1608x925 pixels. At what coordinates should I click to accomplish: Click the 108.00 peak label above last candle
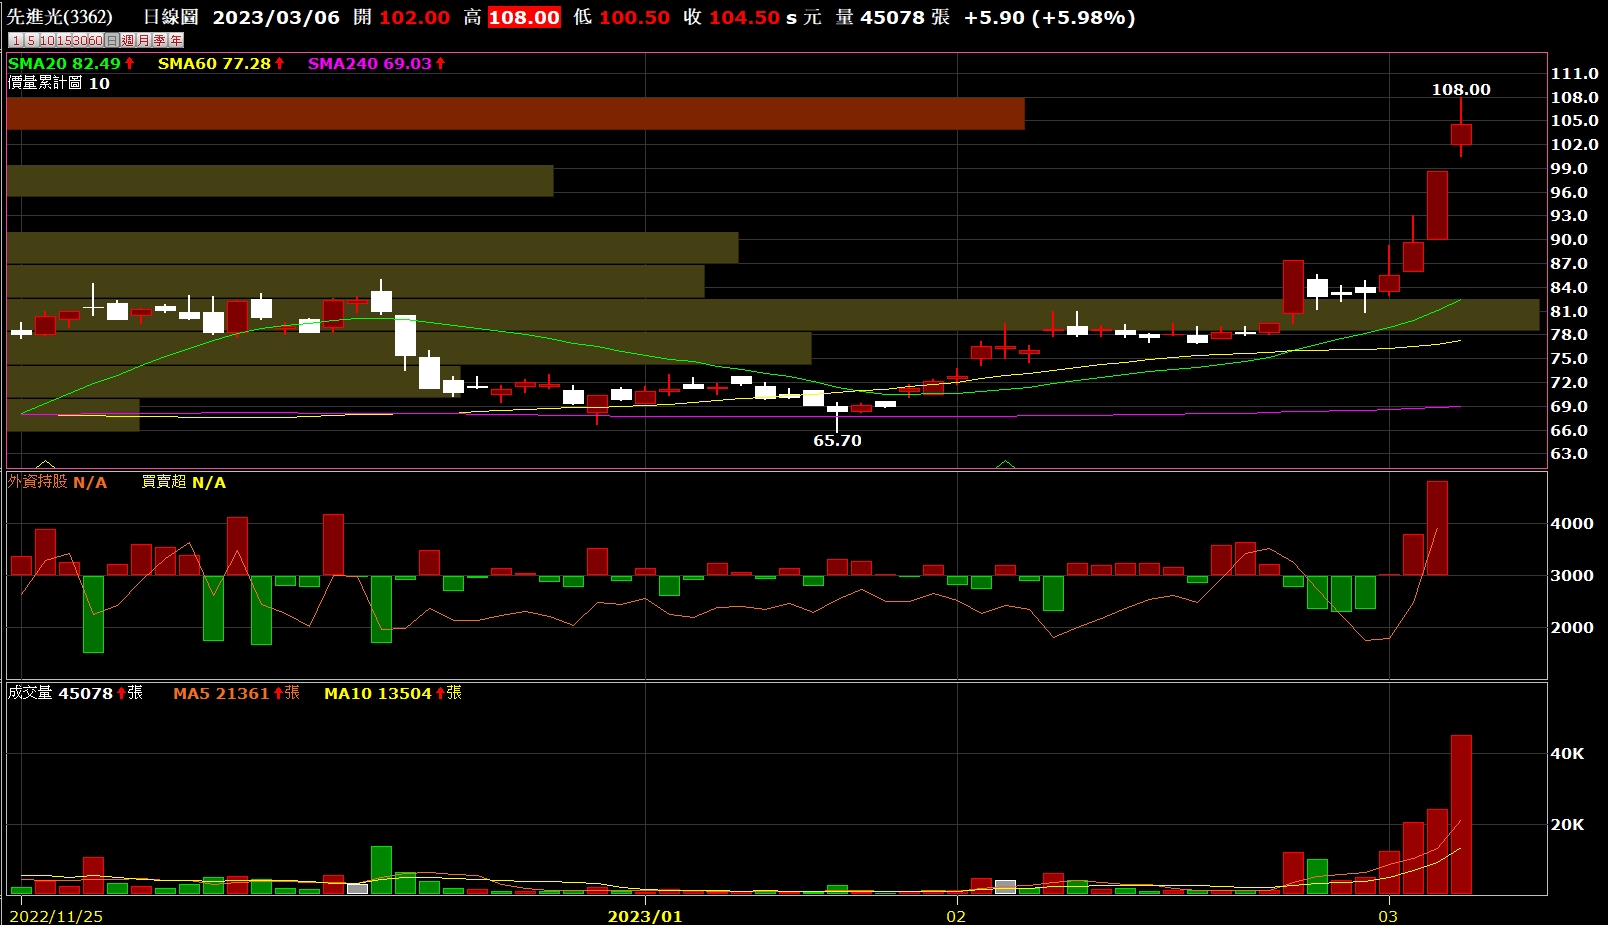click(x=1461, y=89)
